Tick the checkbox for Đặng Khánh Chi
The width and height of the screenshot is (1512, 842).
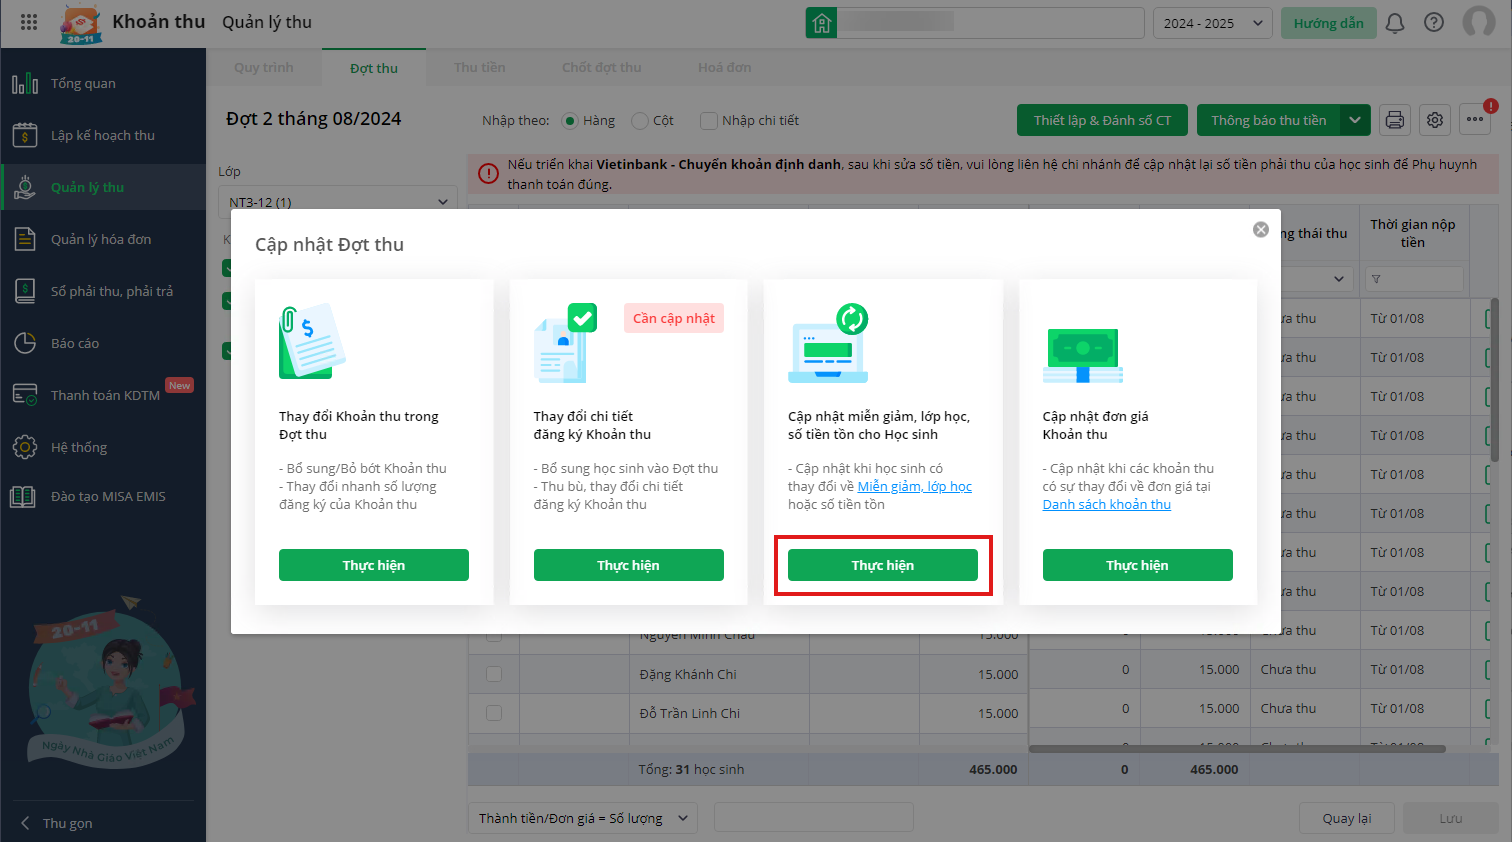pos(494,674)
